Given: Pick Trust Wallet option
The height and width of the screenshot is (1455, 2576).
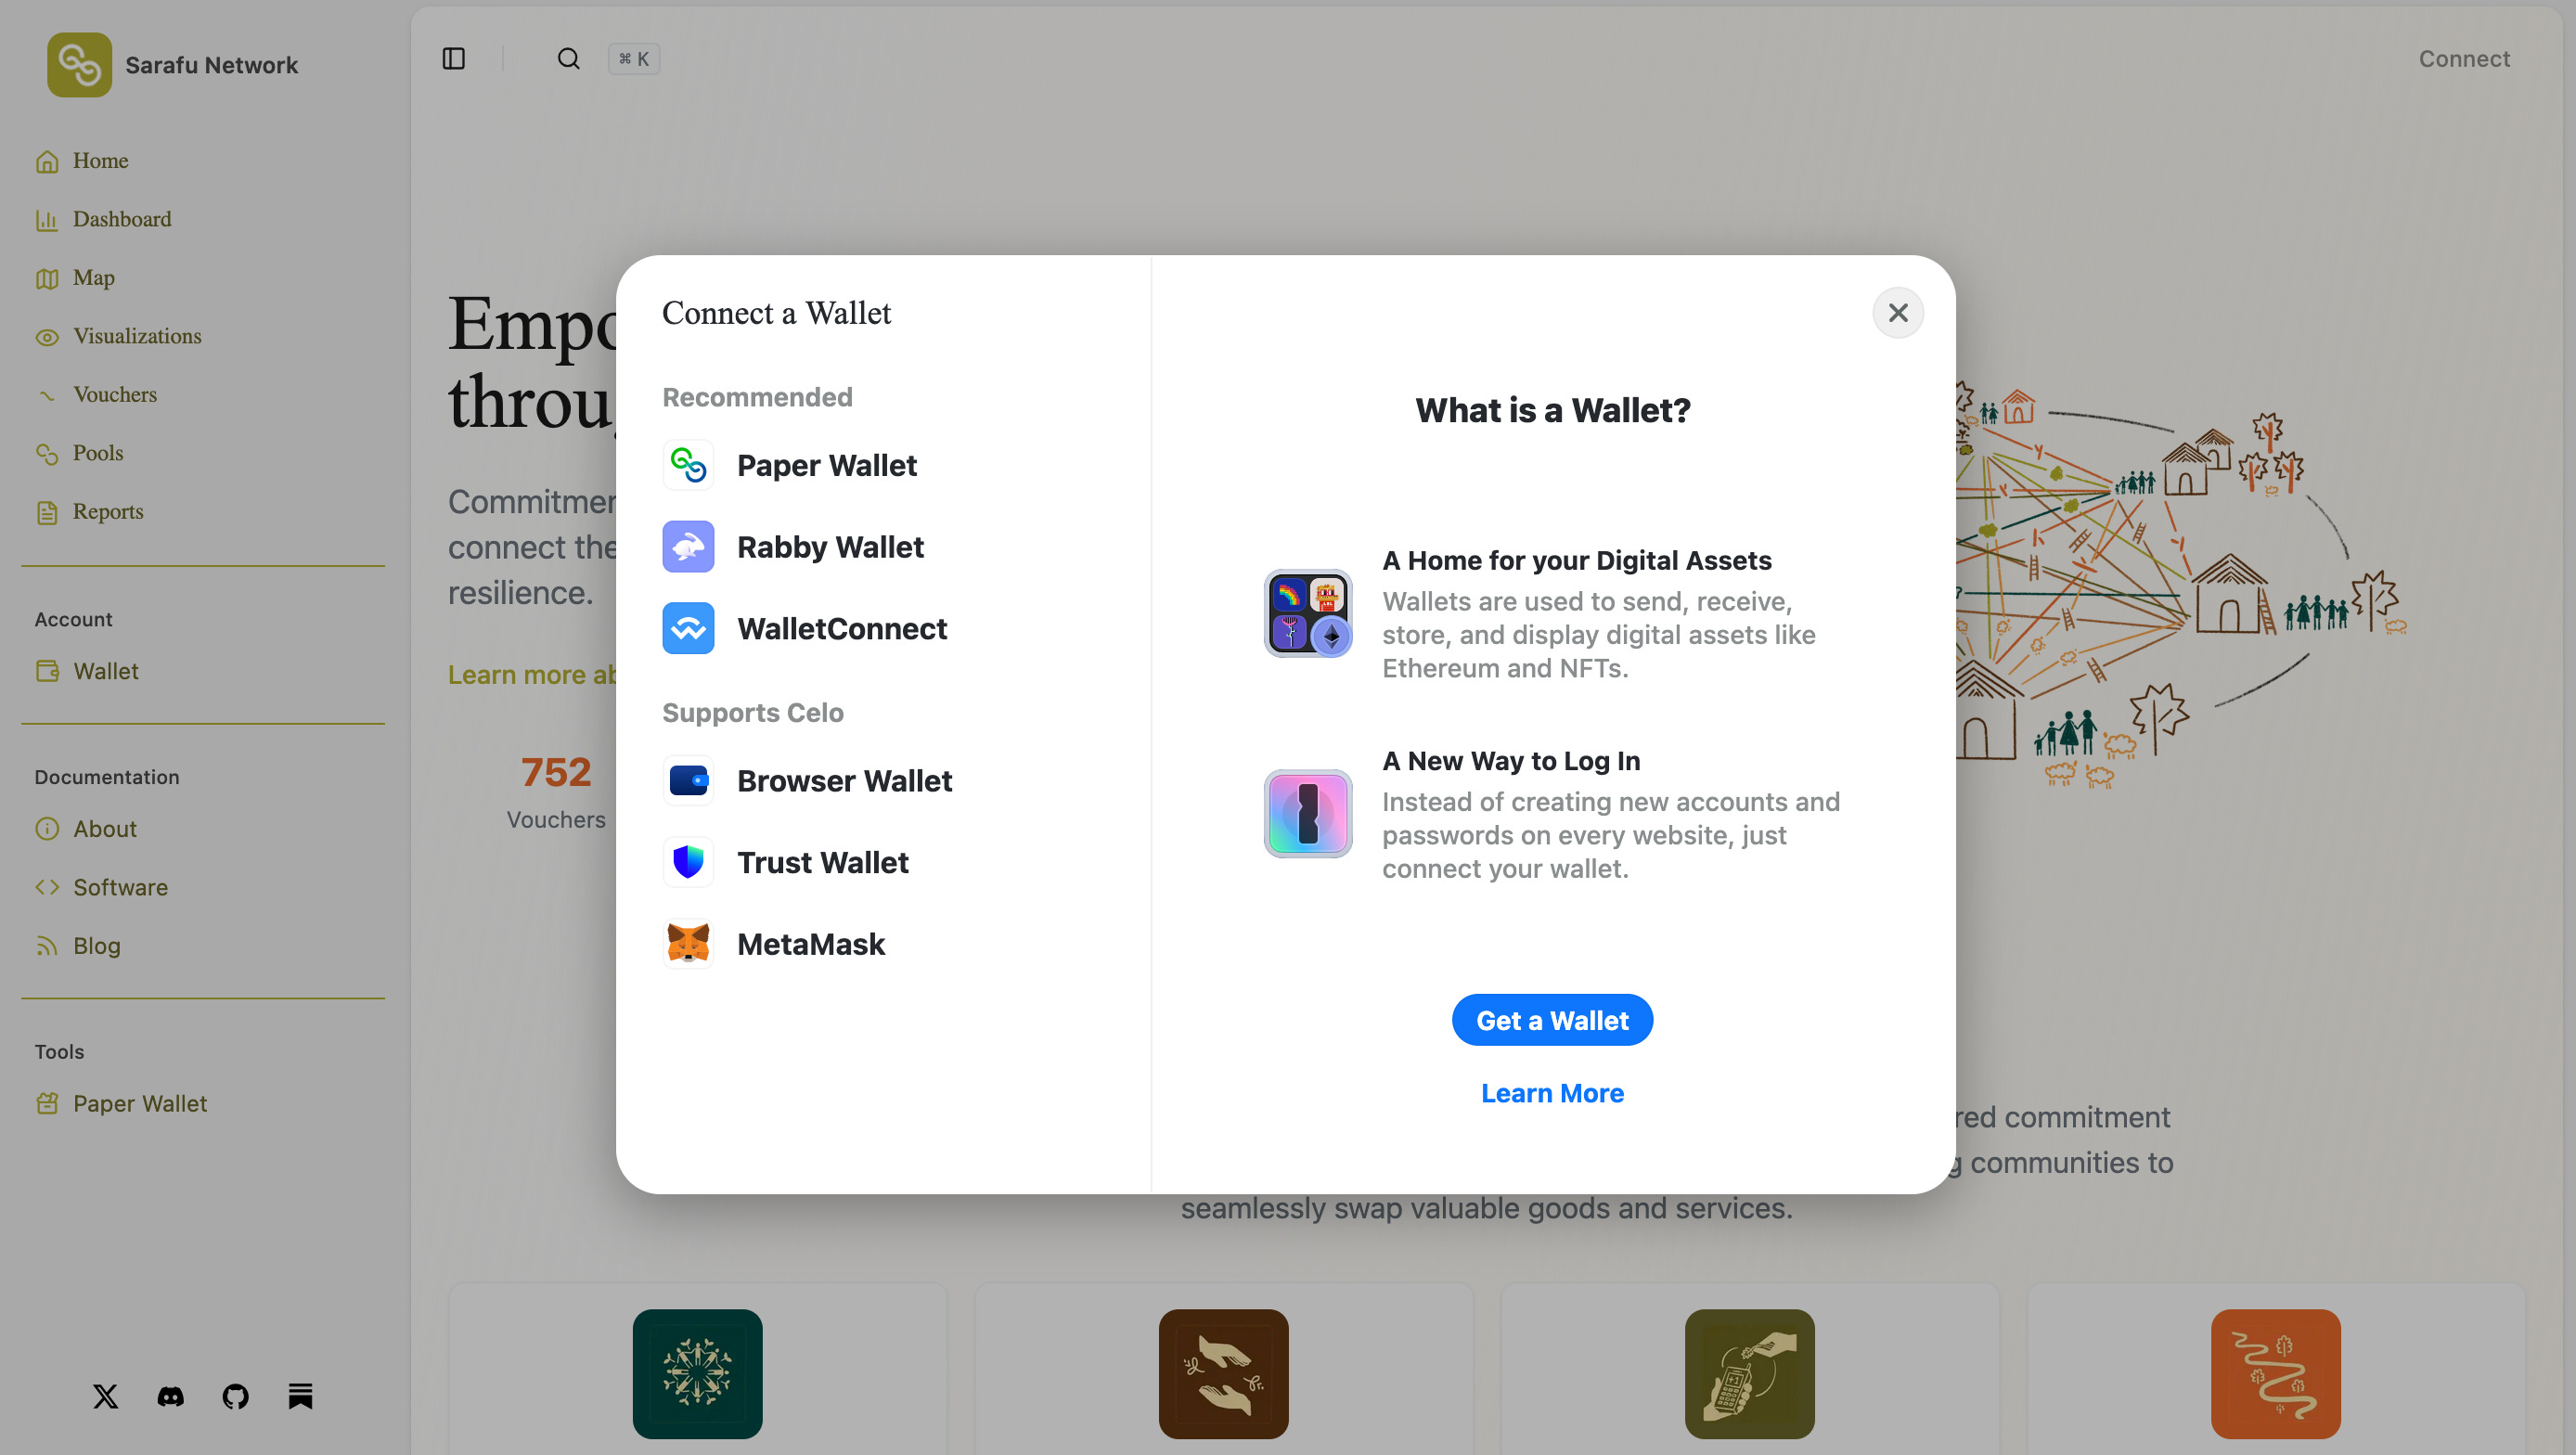Looking at the screenshot, I should pyautogui.click(x=822, y=862).
